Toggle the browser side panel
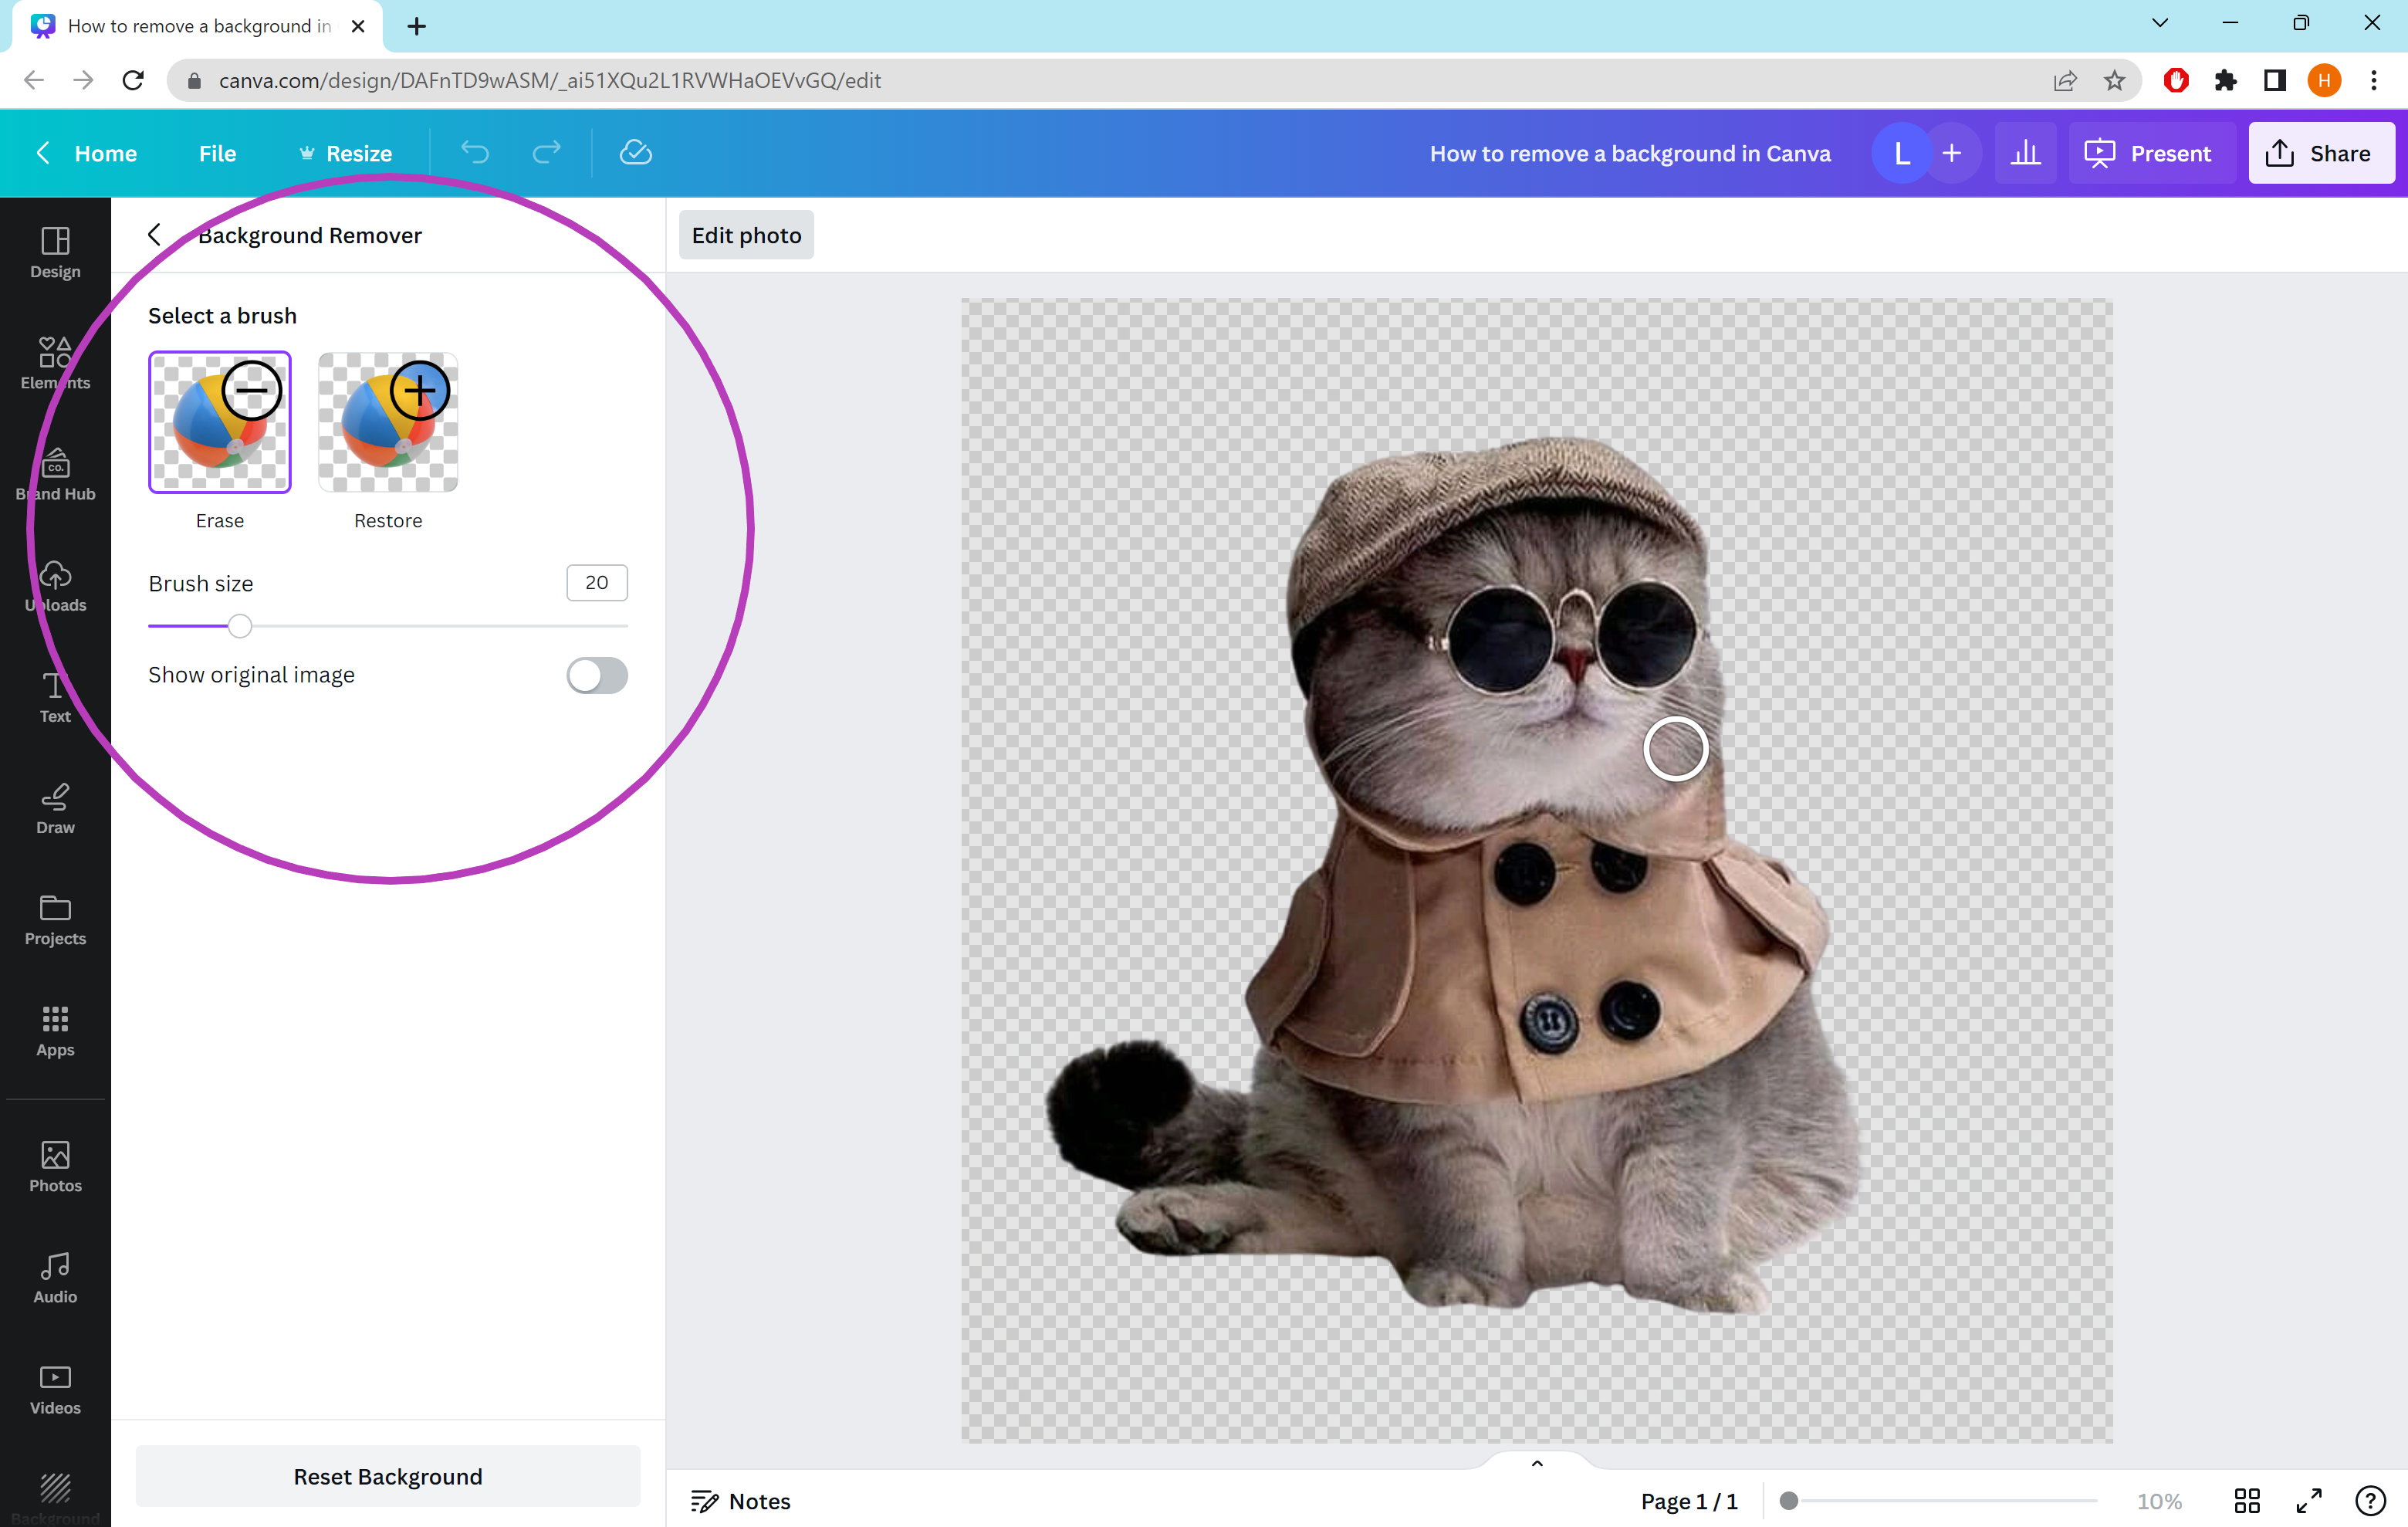2408x1527 pixels. [x=2275, y=81]
